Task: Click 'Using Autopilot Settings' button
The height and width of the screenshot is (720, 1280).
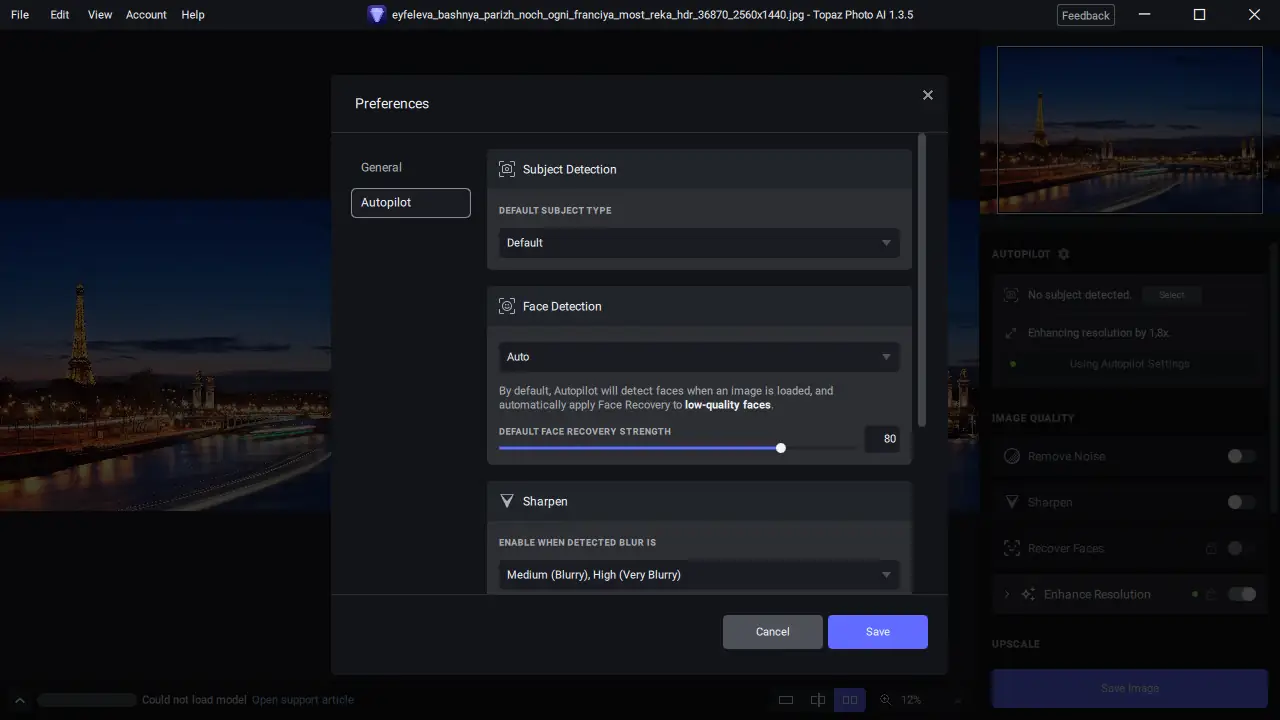Action: (1130, 364)
